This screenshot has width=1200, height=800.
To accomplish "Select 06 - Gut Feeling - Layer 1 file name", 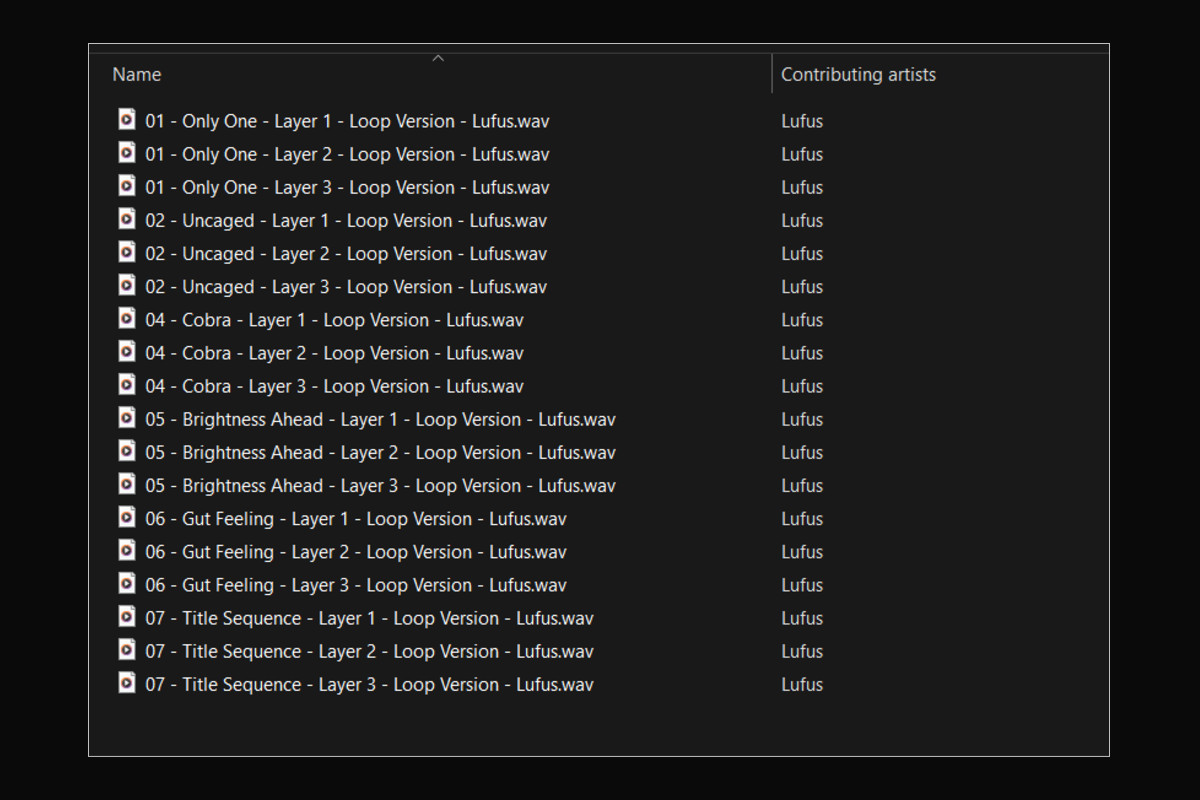I will point(356,519).
